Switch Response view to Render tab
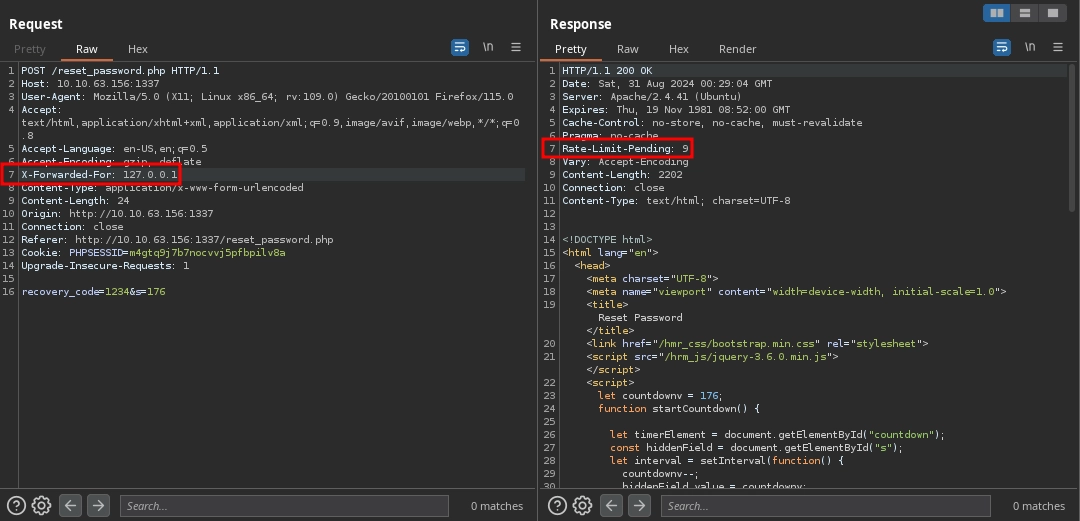Screen dimensions: 1080x521 [737, 49]
